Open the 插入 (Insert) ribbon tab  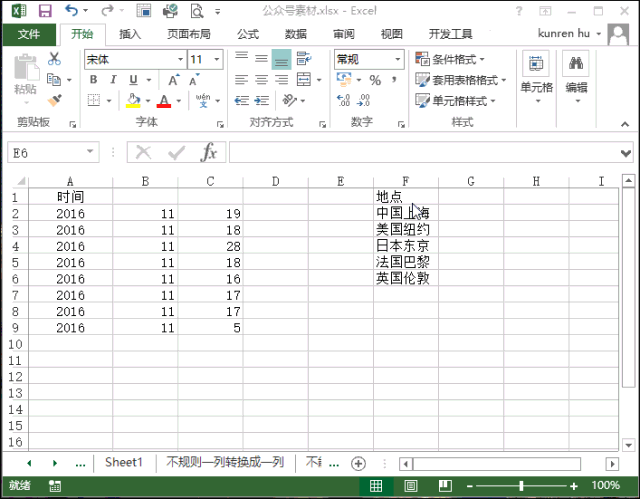[x=130, y=34]
